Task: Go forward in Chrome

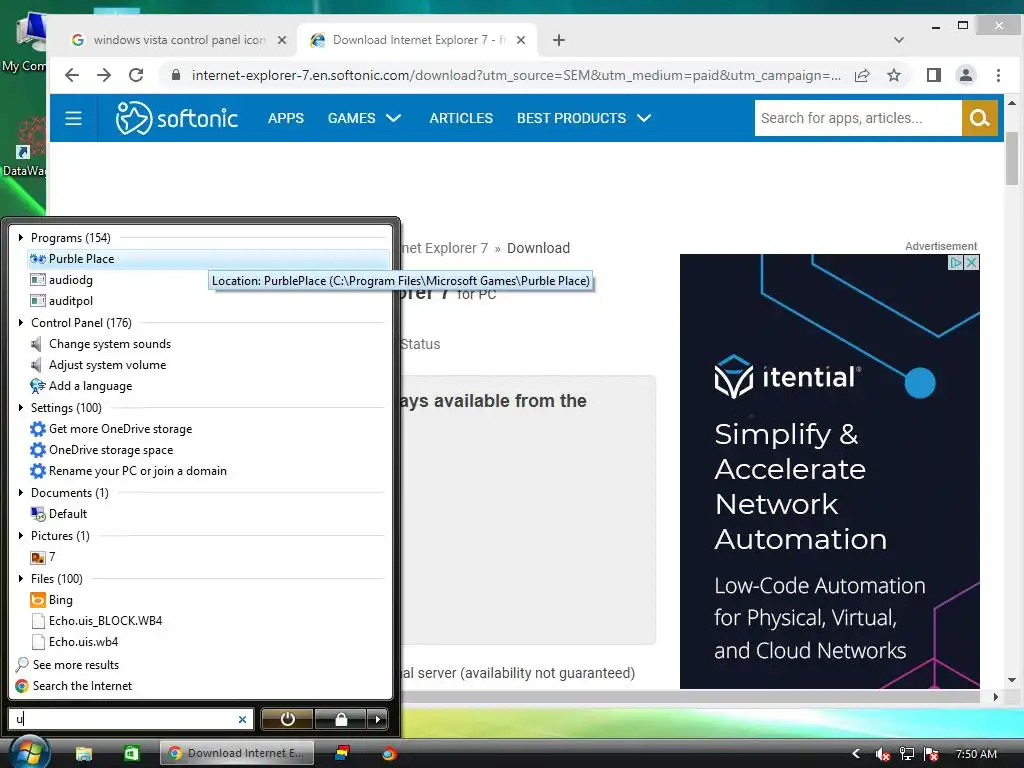Action: (x=104, y=75)
